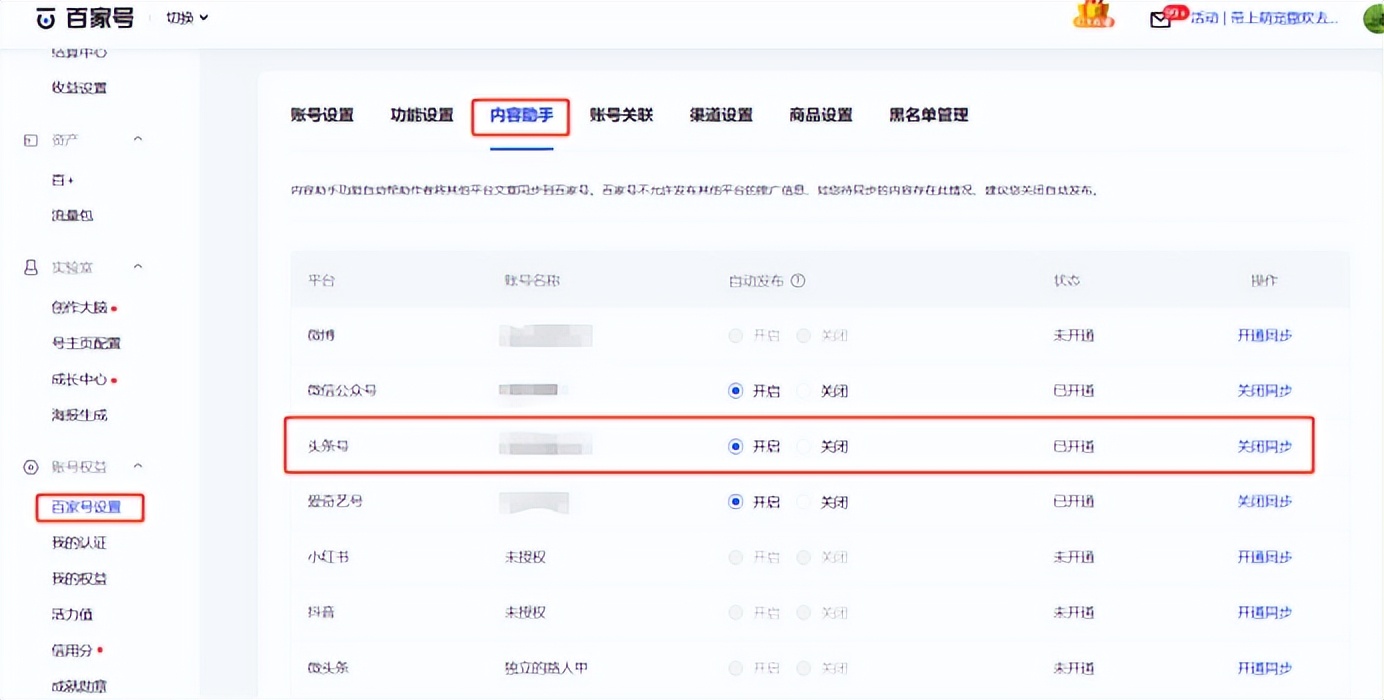
Task: Collapse the 账号权益 sidebar section
Action: click(x=138, y=466)
